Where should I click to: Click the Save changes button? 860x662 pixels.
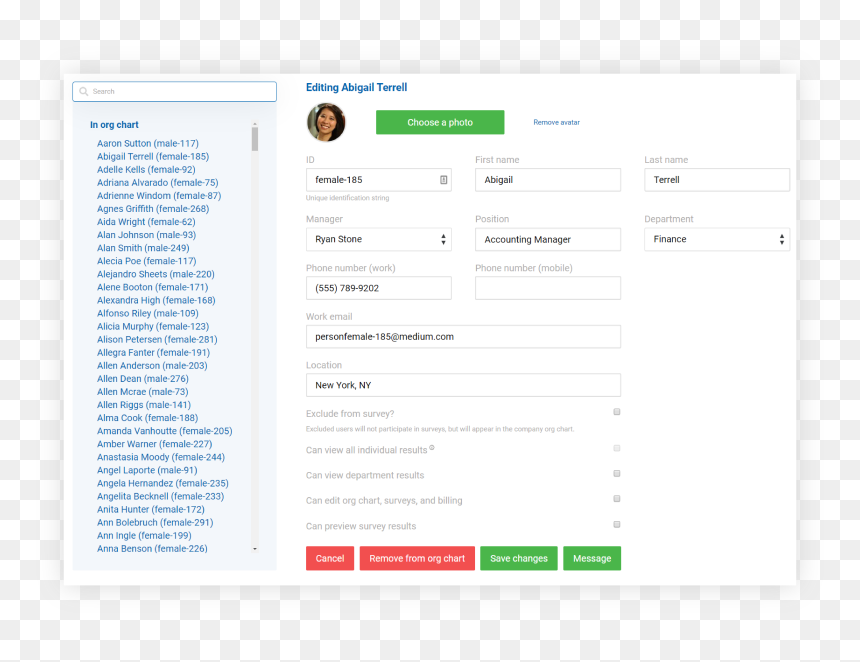point(519,558)
